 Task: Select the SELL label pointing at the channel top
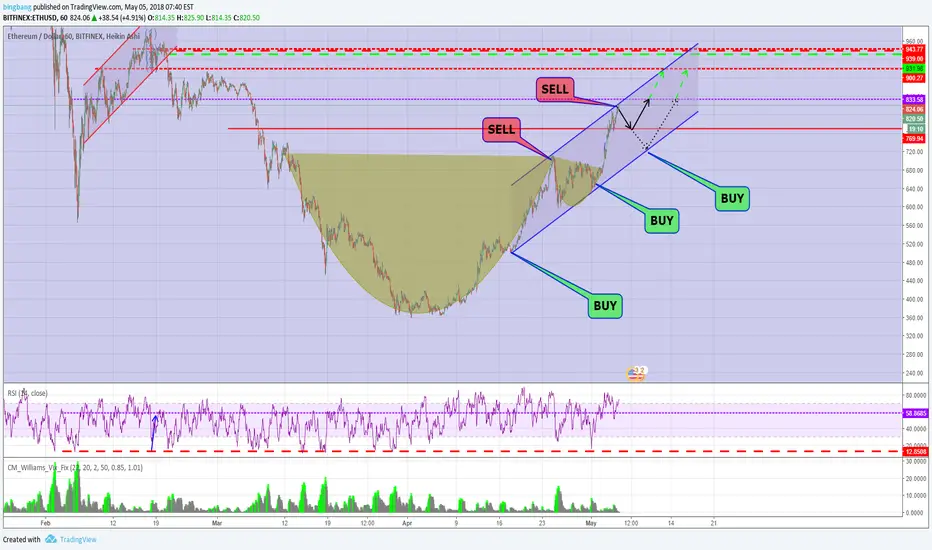[x=555, y=89]
